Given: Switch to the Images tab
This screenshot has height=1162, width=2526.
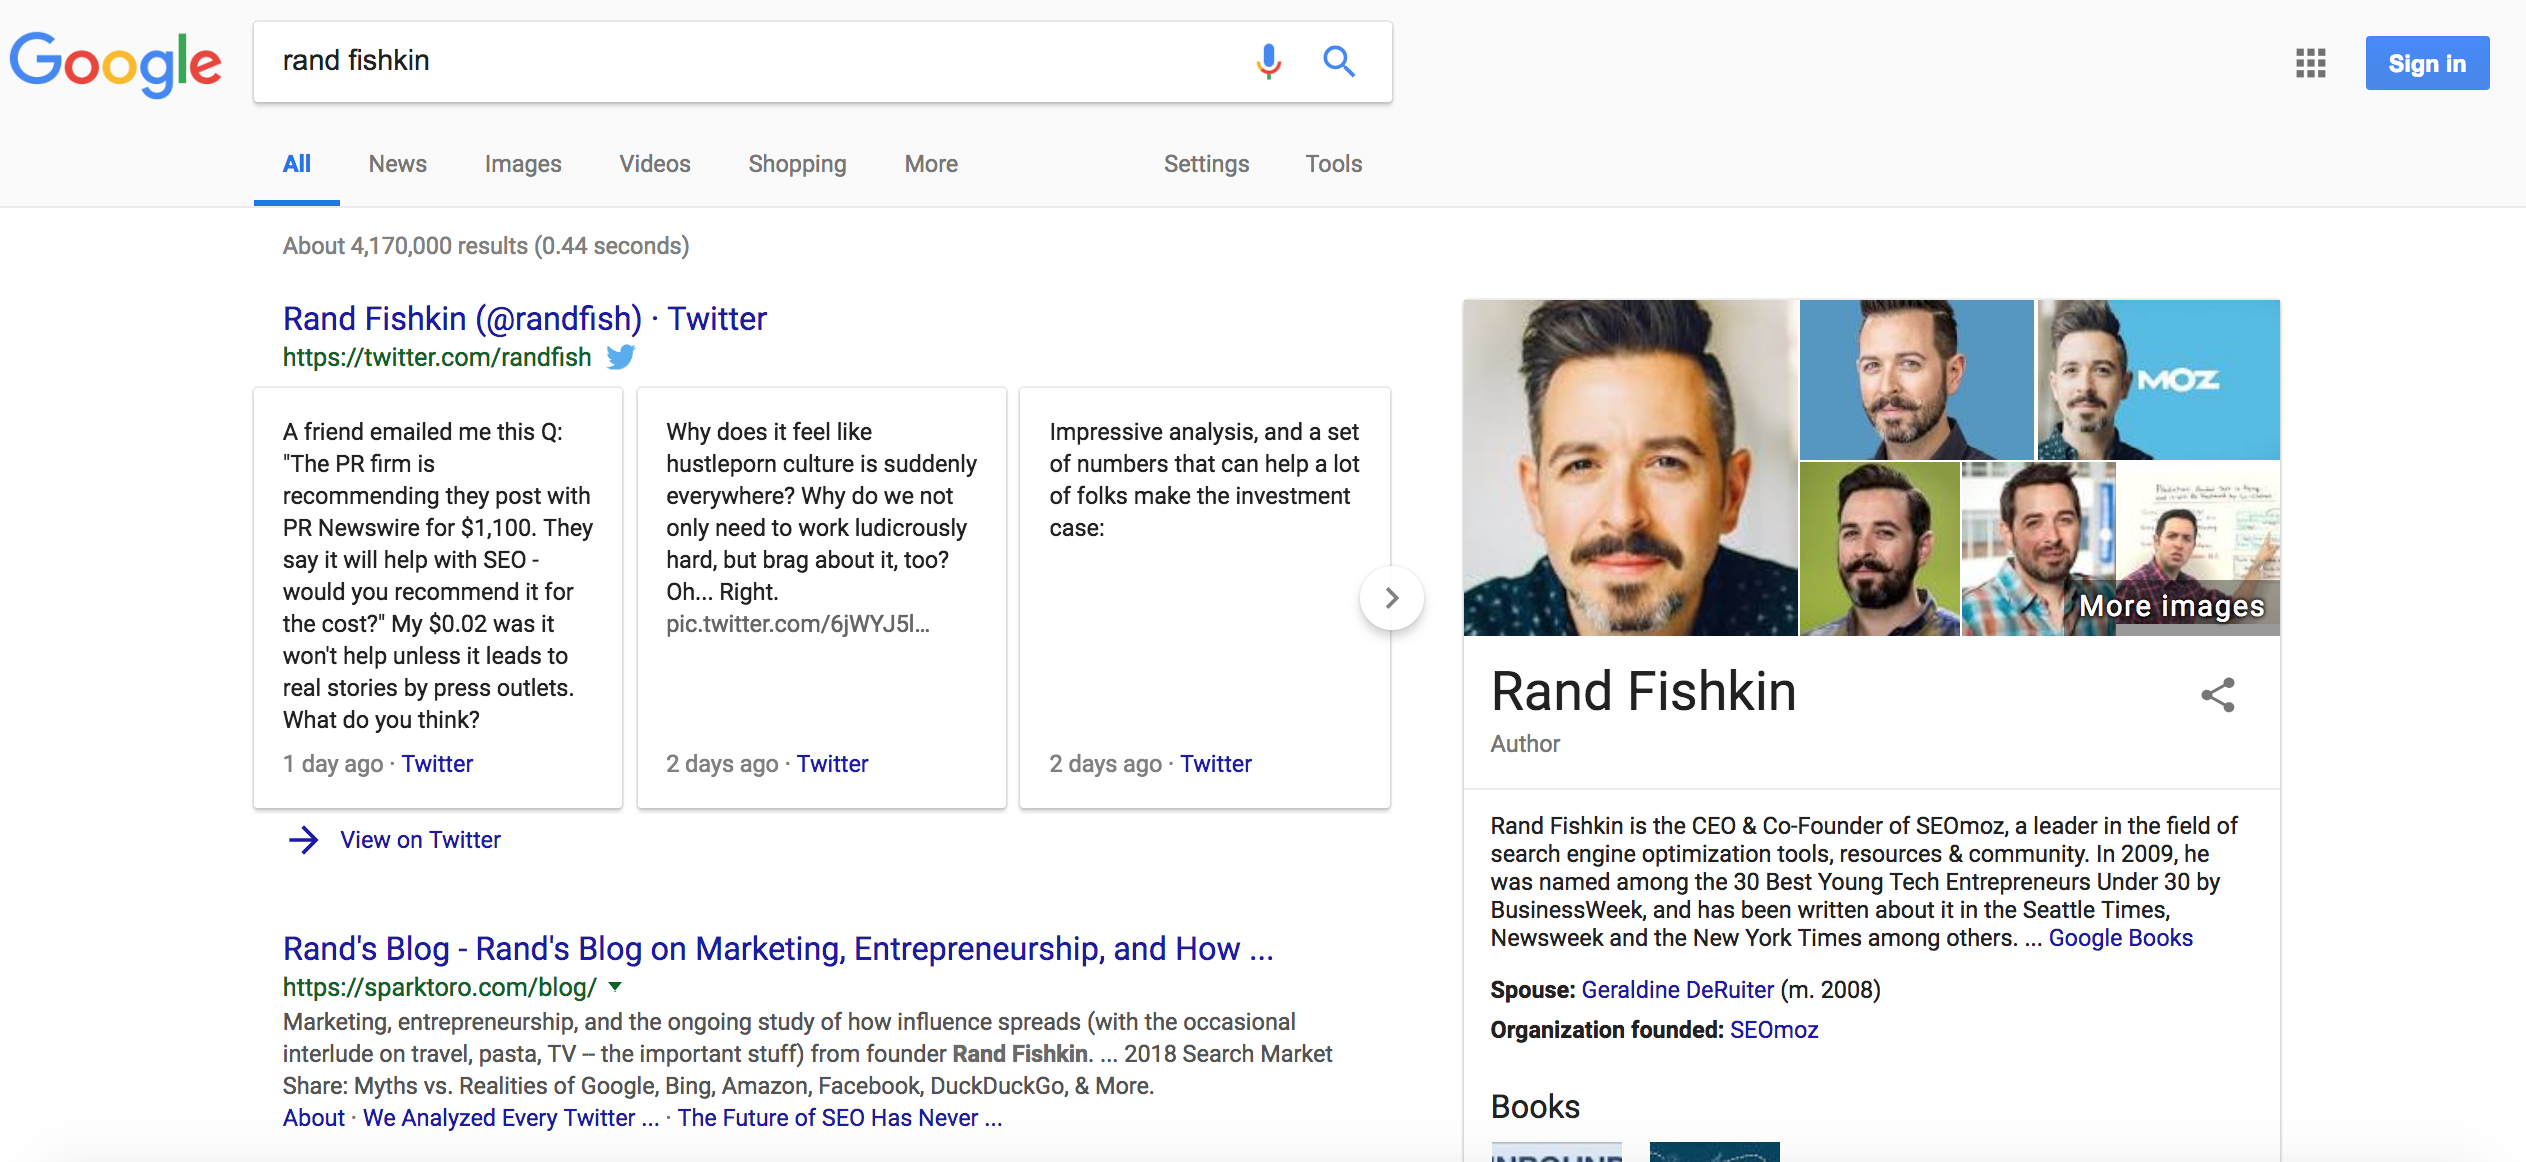Looking at the screenshot, I should pos(523,164).
